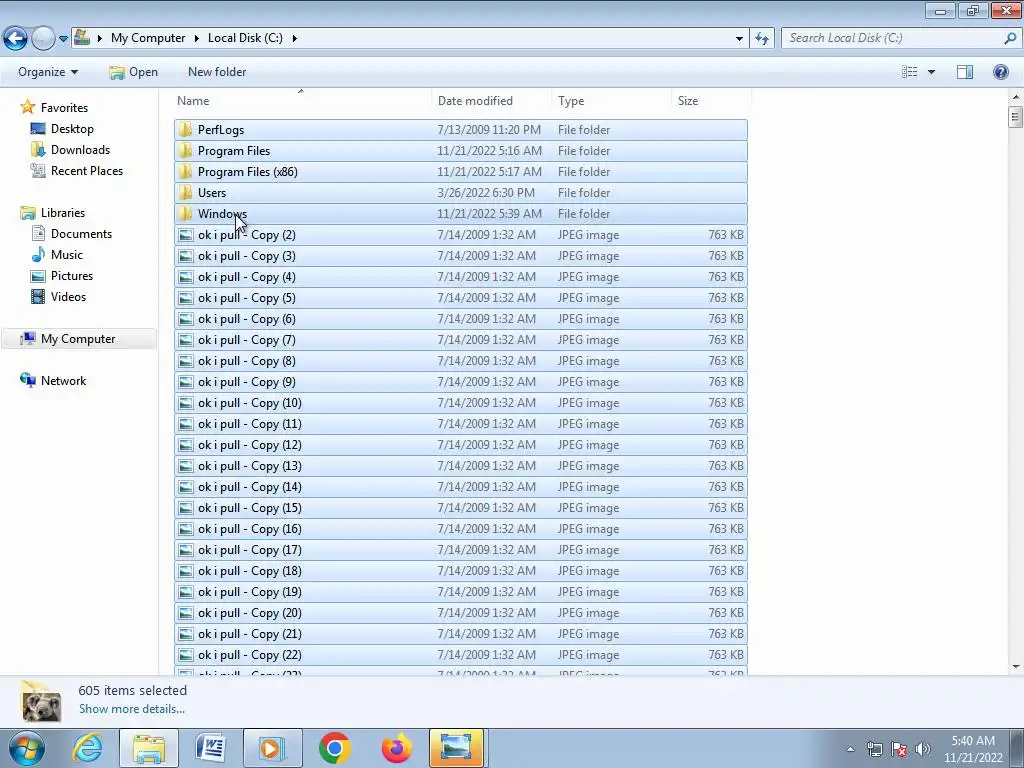Click the volume speaker tray icon
This screenshot has width=1024, height=768.
pos(922,749)
